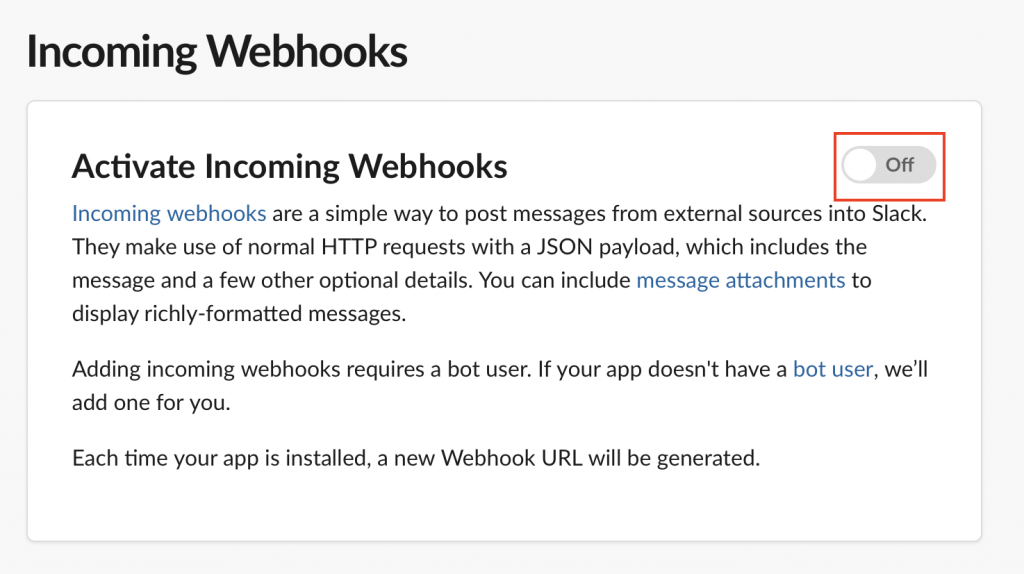Screen dimensions: 1024x574
Task: Click the text 'display richly-formatted messages'
Action: point(238,313)
